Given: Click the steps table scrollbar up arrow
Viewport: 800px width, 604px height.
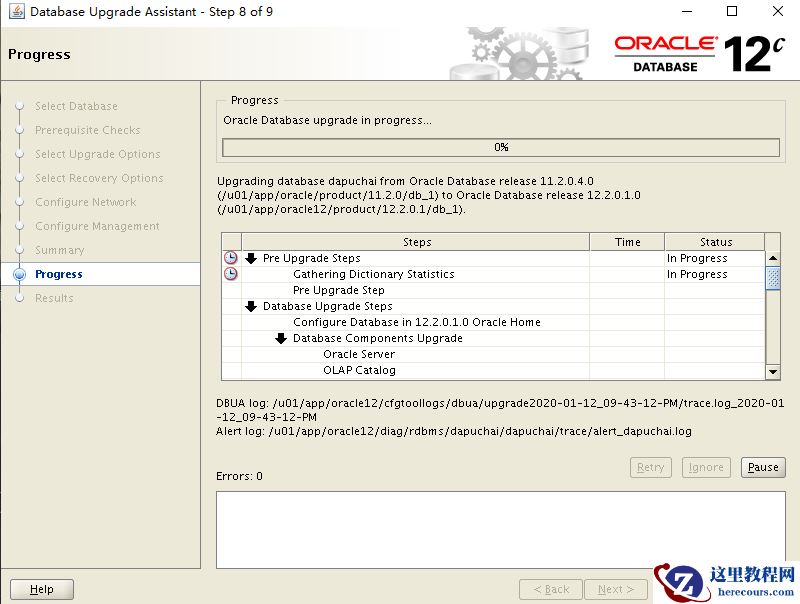Looking at the screenshot, I should point(773,258).
